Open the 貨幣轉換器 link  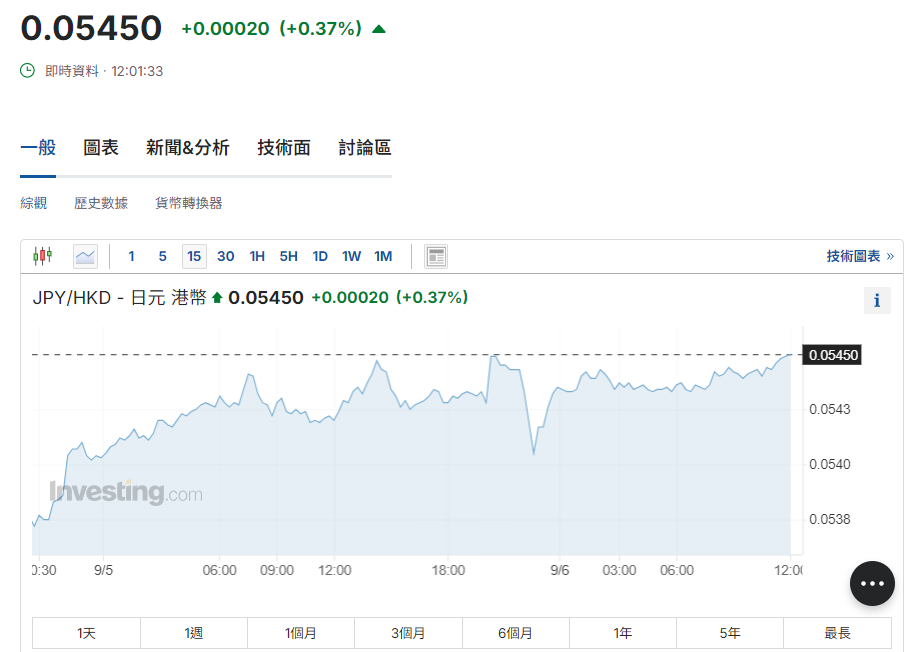click(188, 203)
